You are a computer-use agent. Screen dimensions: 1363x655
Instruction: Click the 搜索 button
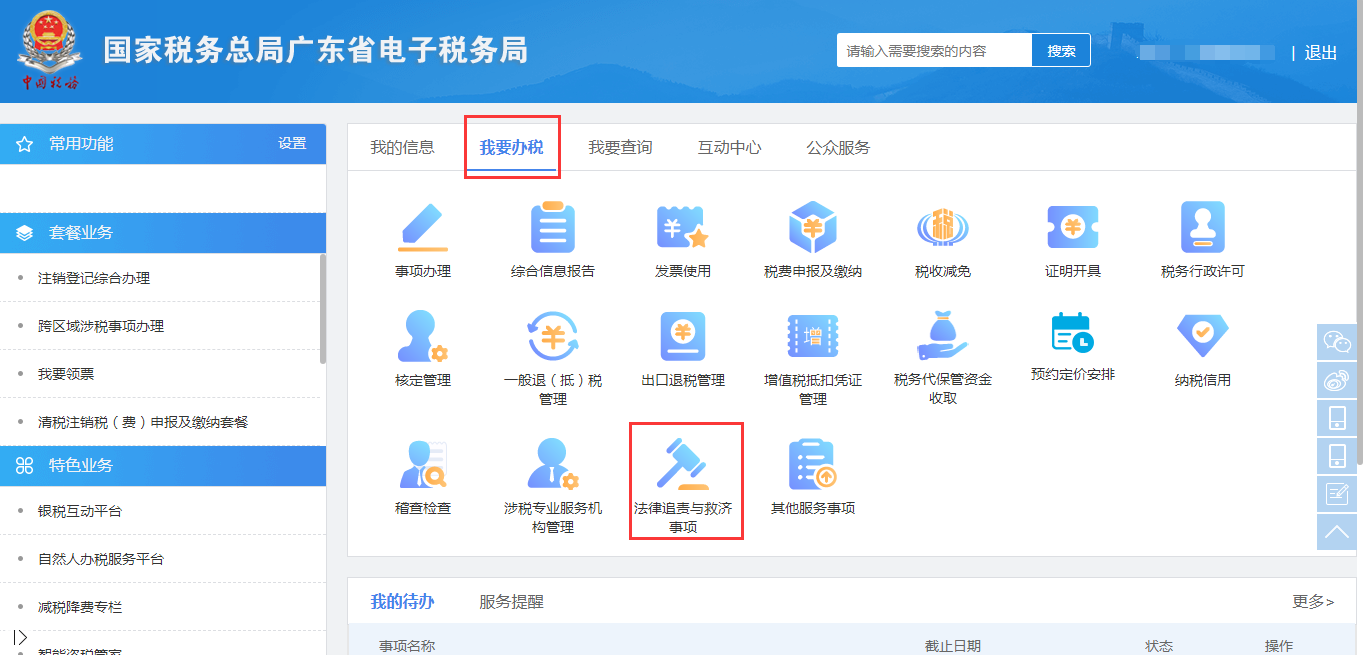point(1061,51)
